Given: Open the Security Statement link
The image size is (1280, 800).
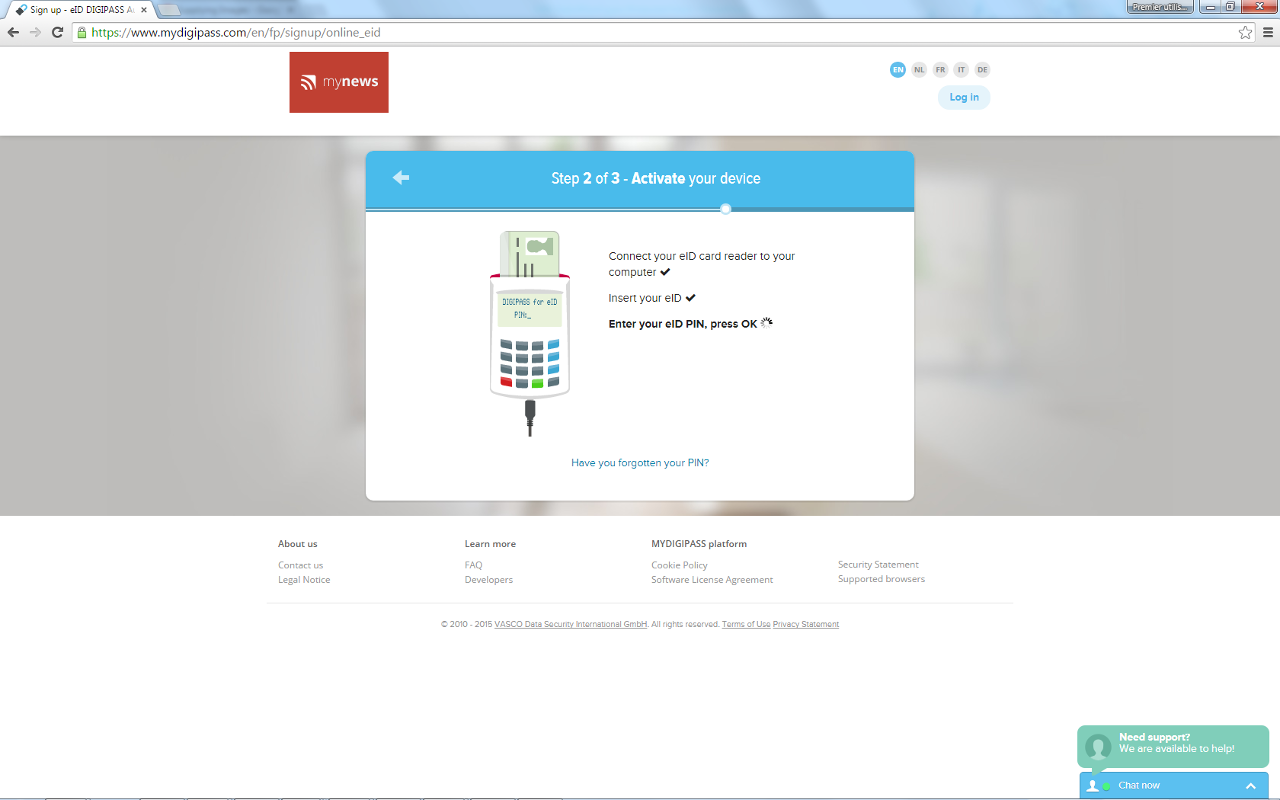Looking at the screenshot, I should click(x=878, y=565).
